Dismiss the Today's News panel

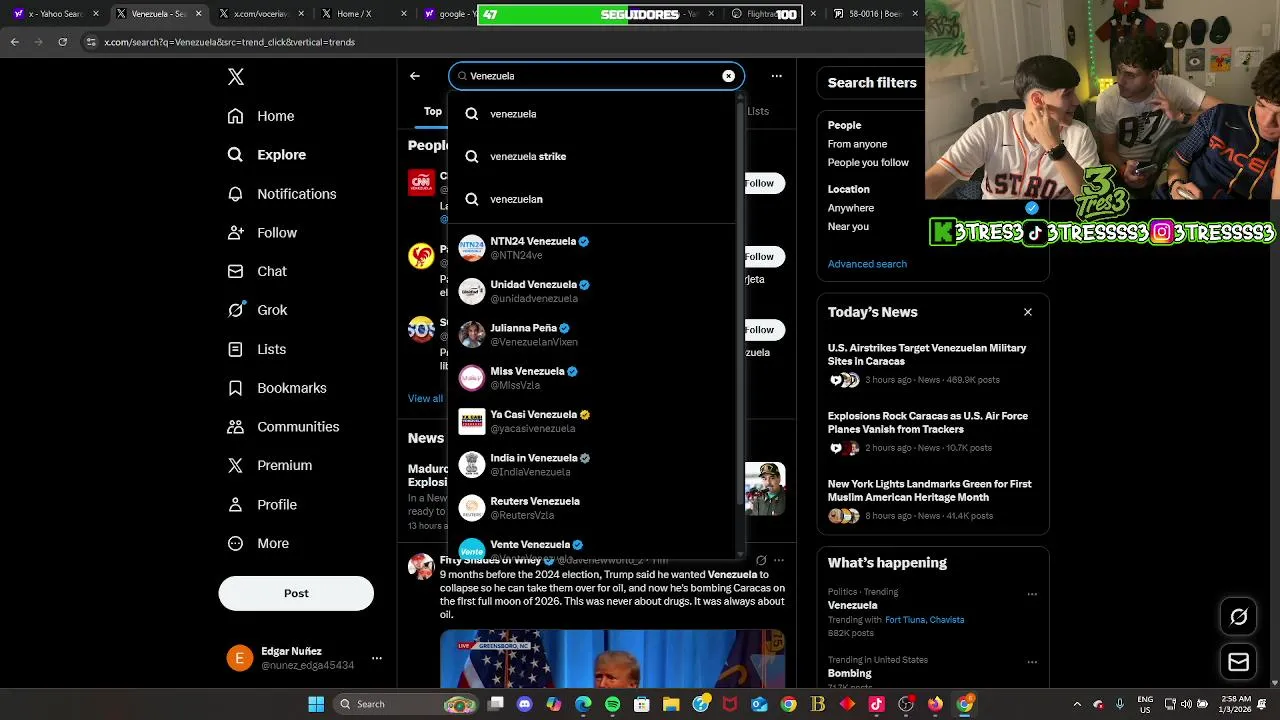(x=1028, y=312)
